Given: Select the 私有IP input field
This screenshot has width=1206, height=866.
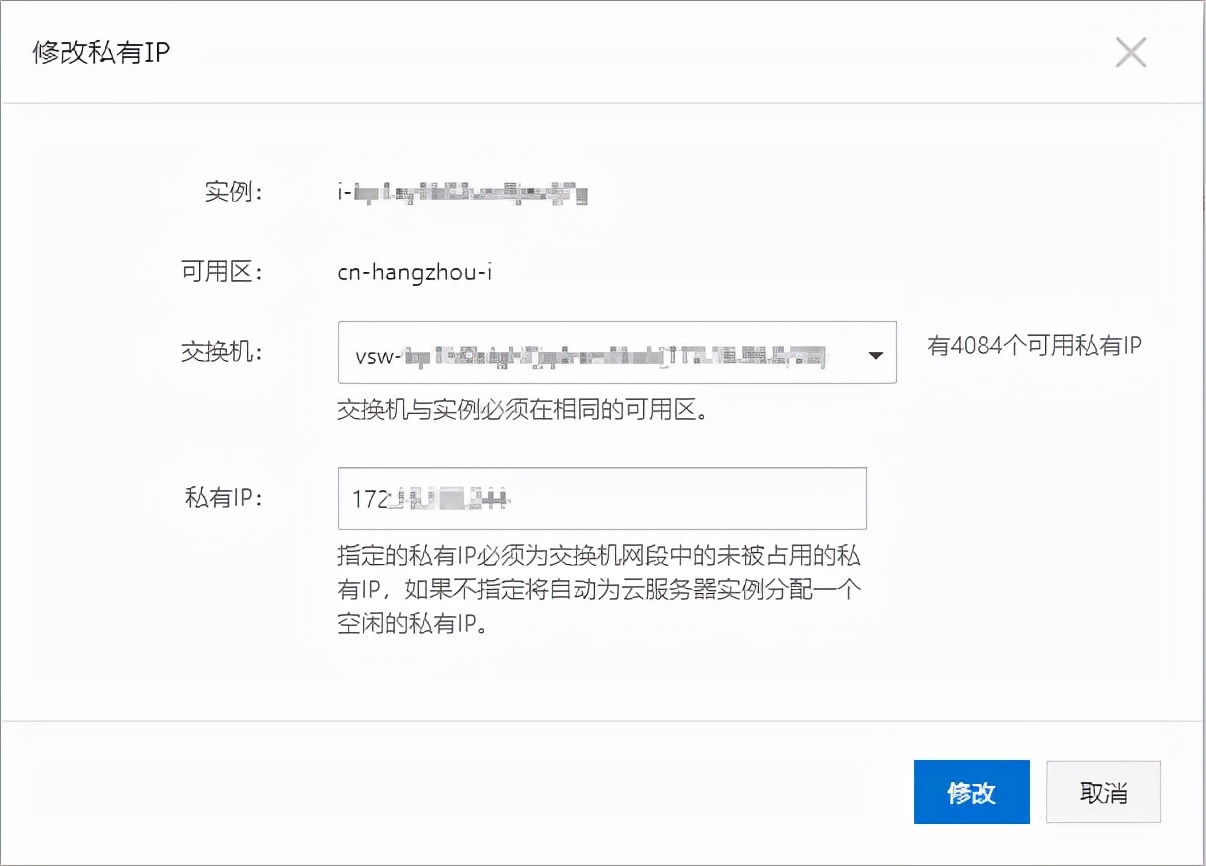Looking at the screenshot, I should coord(602,498).
